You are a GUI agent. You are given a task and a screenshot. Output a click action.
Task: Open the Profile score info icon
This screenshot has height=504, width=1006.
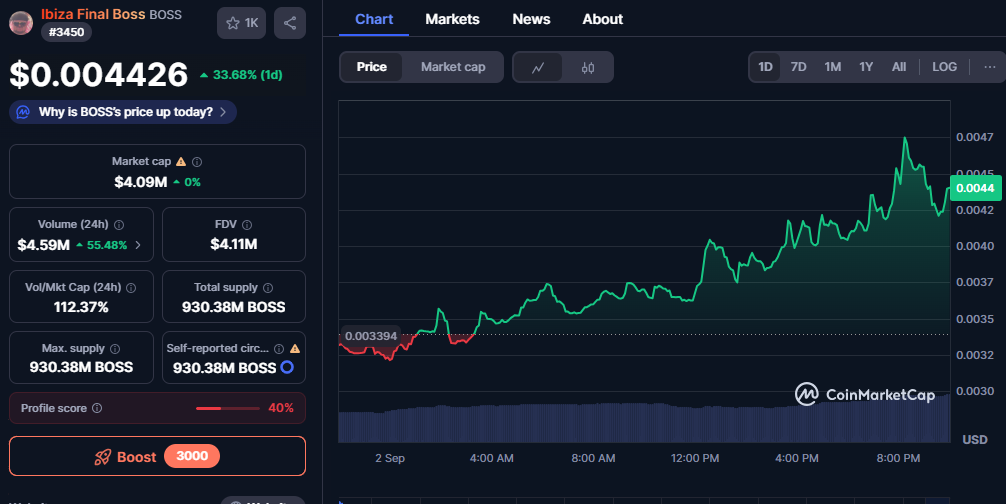tap(97, 408)
